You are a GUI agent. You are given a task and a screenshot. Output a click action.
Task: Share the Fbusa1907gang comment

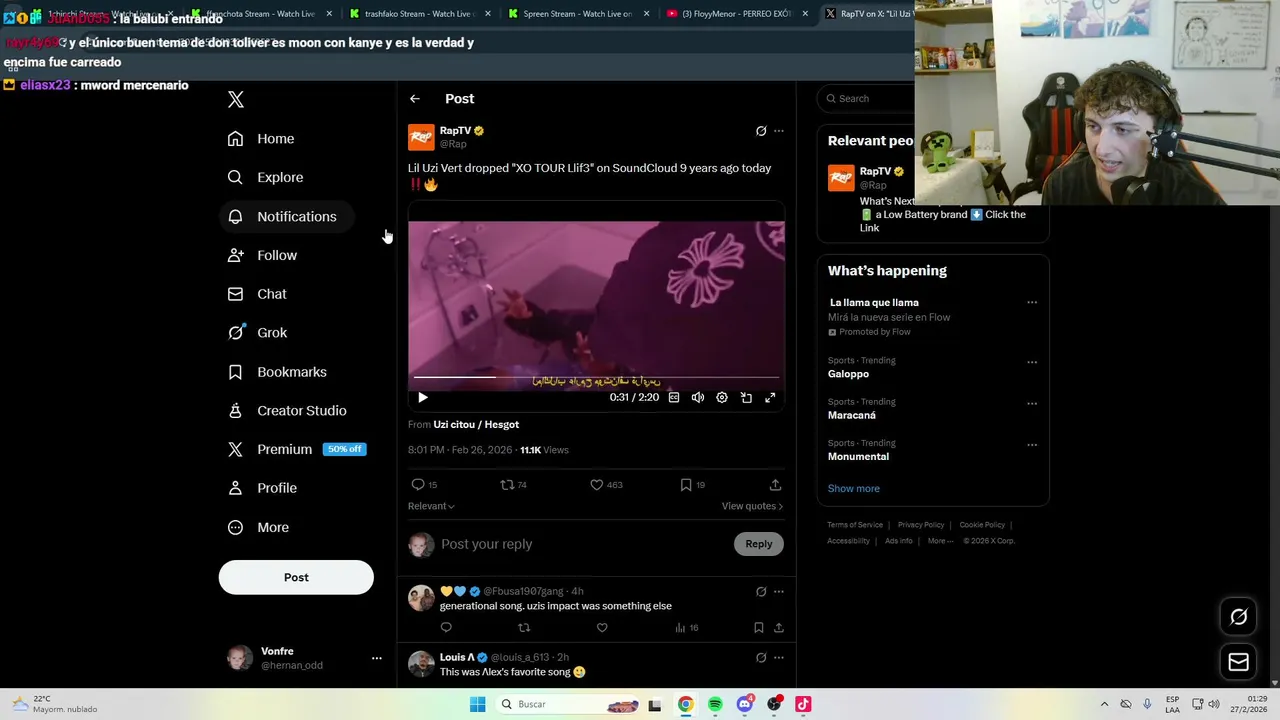click(x=779, y=628)
